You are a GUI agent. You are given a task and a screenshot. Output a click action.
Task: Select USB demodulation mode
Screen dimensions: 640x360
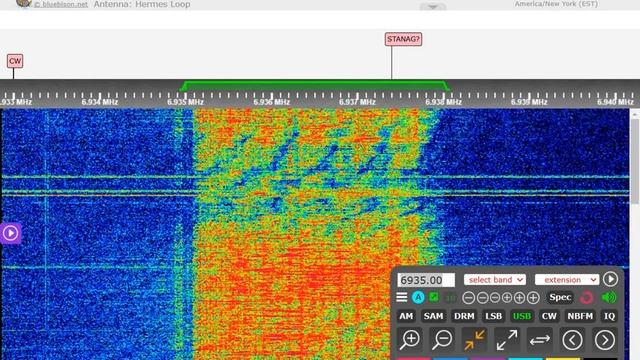pyautogui.click(x=522, y=316)
